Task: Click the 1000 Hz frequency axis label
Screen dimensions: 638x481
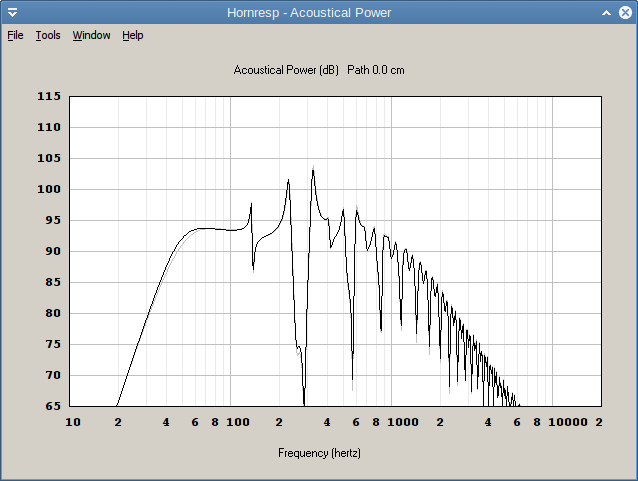Action: tap(403, 422)
